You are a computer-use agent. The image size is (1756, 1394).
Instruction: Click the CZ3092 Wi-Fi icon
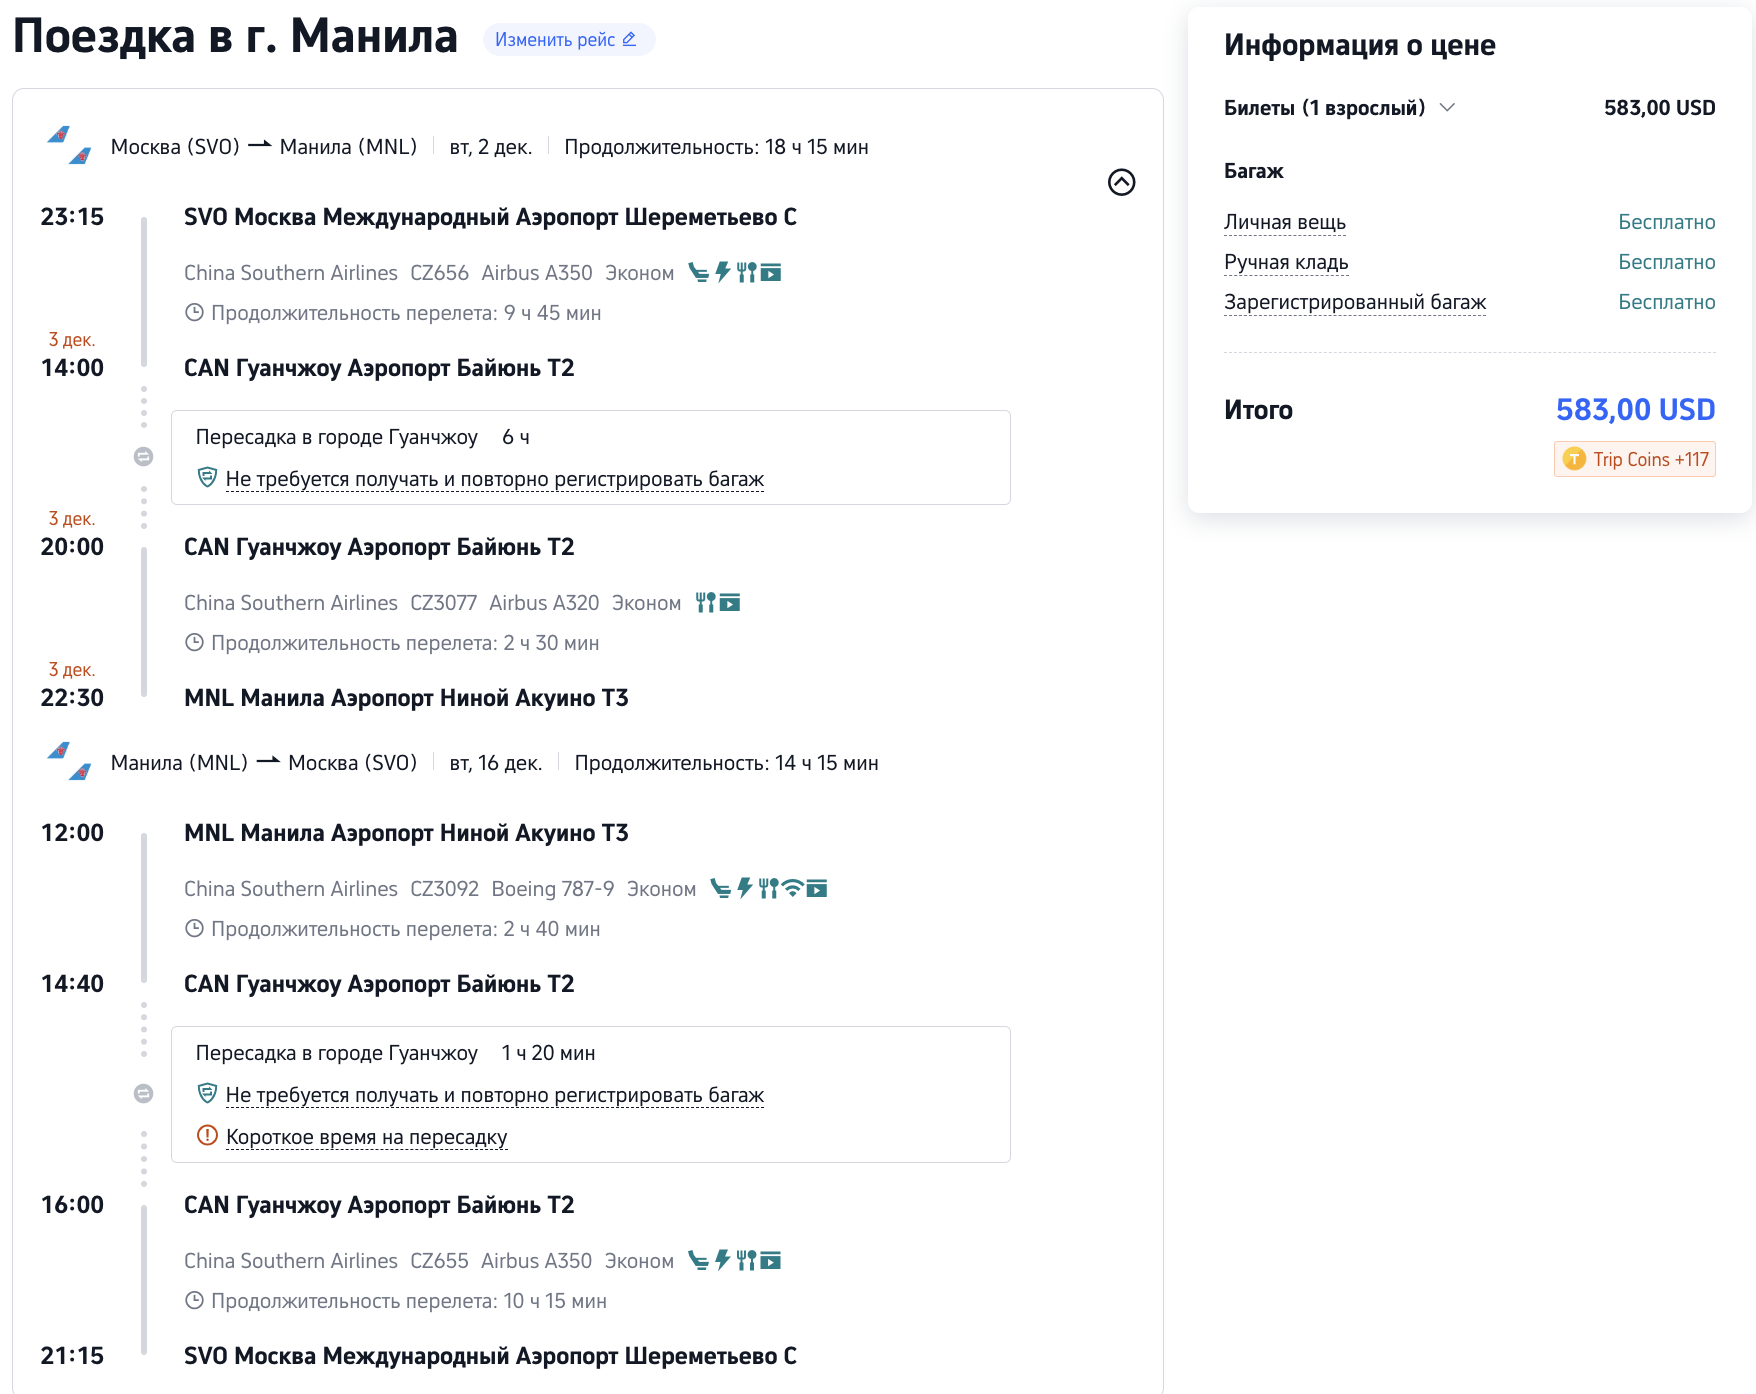click(x=793, y=888)
